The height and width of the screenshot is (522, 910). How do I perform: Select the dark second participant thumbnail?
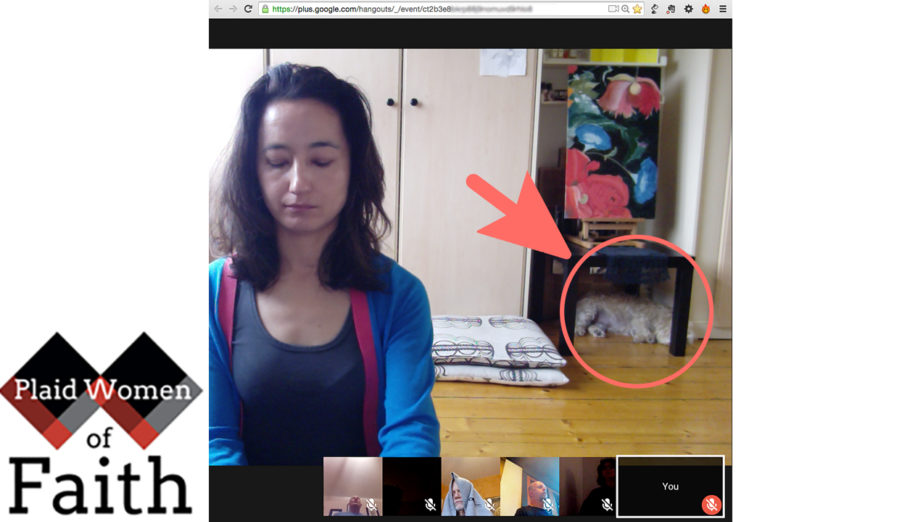coord(411,486)
